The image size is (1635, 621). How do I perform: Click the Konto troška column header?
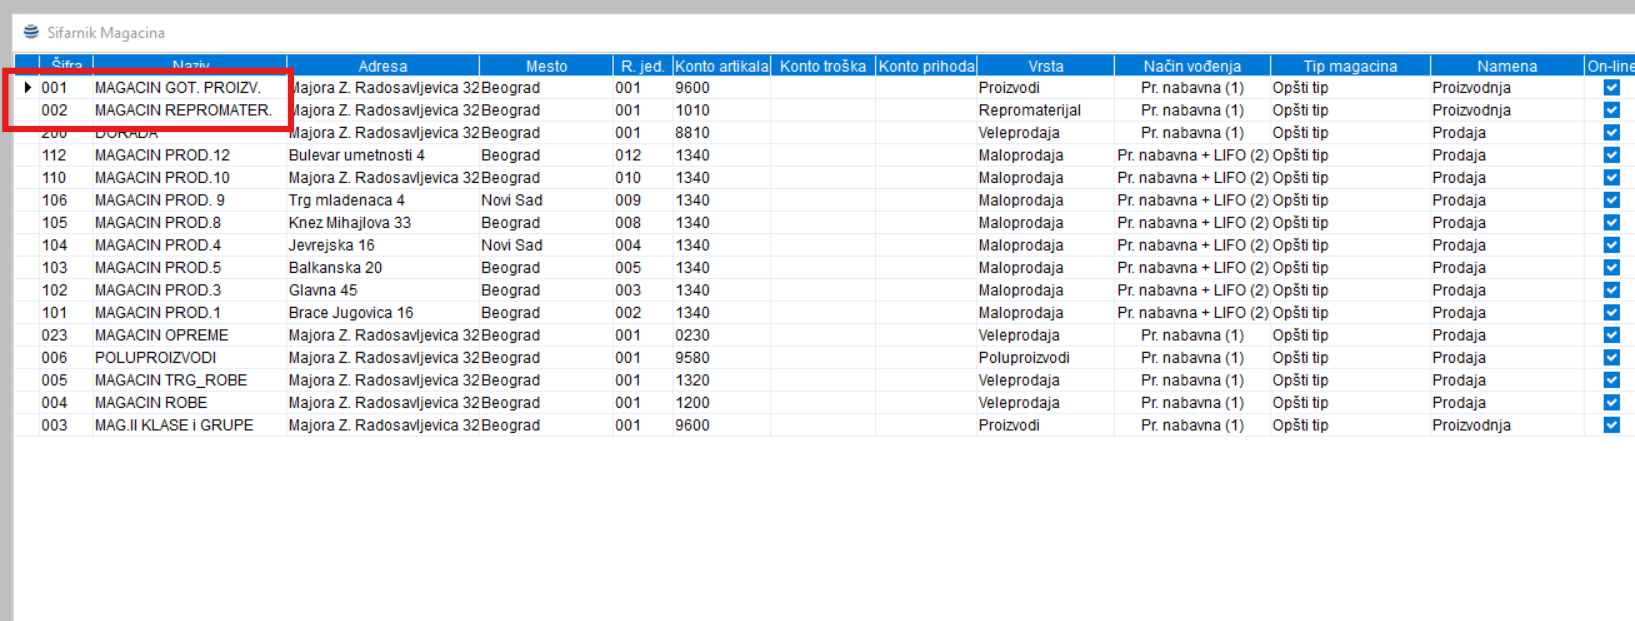[822, 66]
